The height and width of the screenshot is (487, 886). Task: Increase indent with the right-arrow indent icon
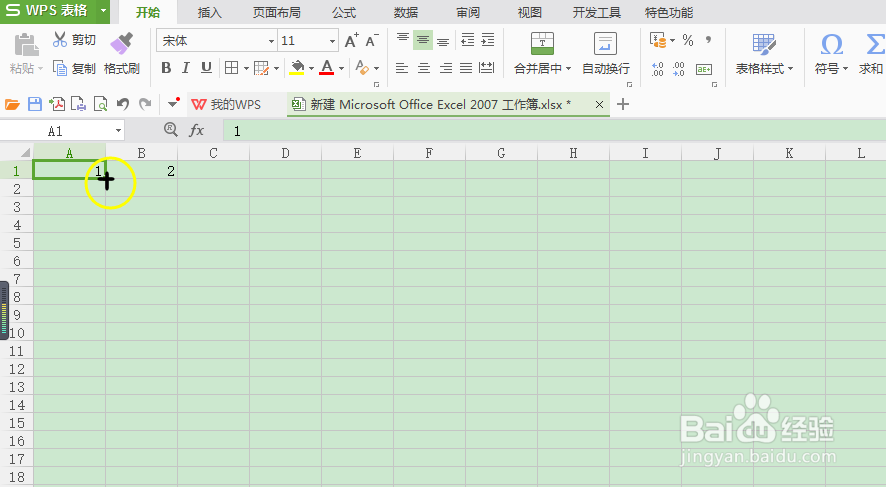[488, 40]
